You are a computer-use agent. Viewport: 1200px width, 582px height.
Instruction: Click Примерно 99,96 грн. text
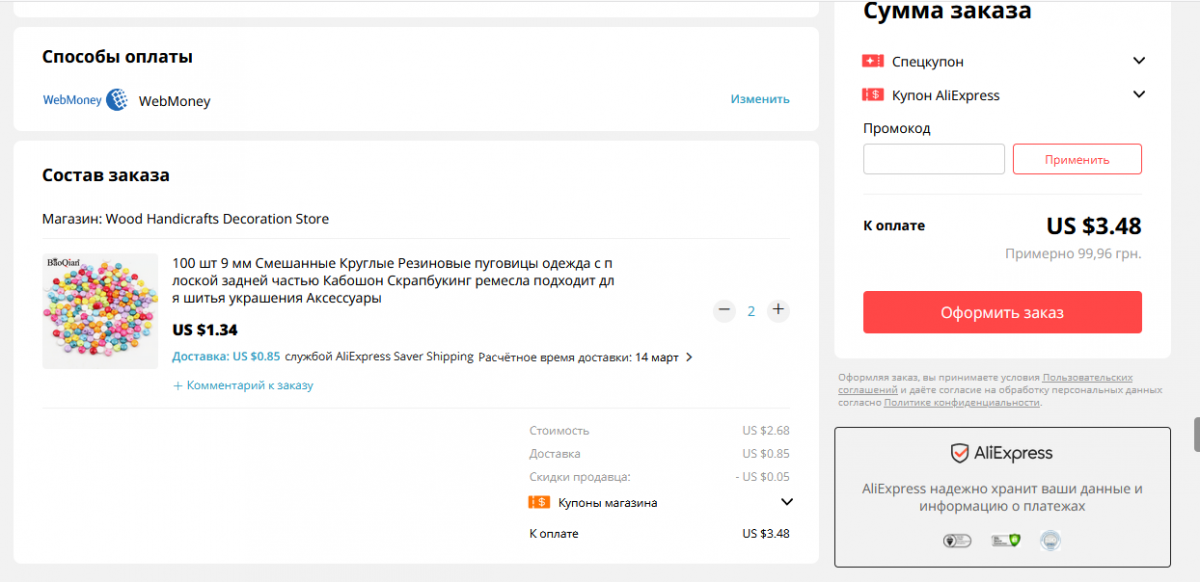click(x=1073, y=254)
